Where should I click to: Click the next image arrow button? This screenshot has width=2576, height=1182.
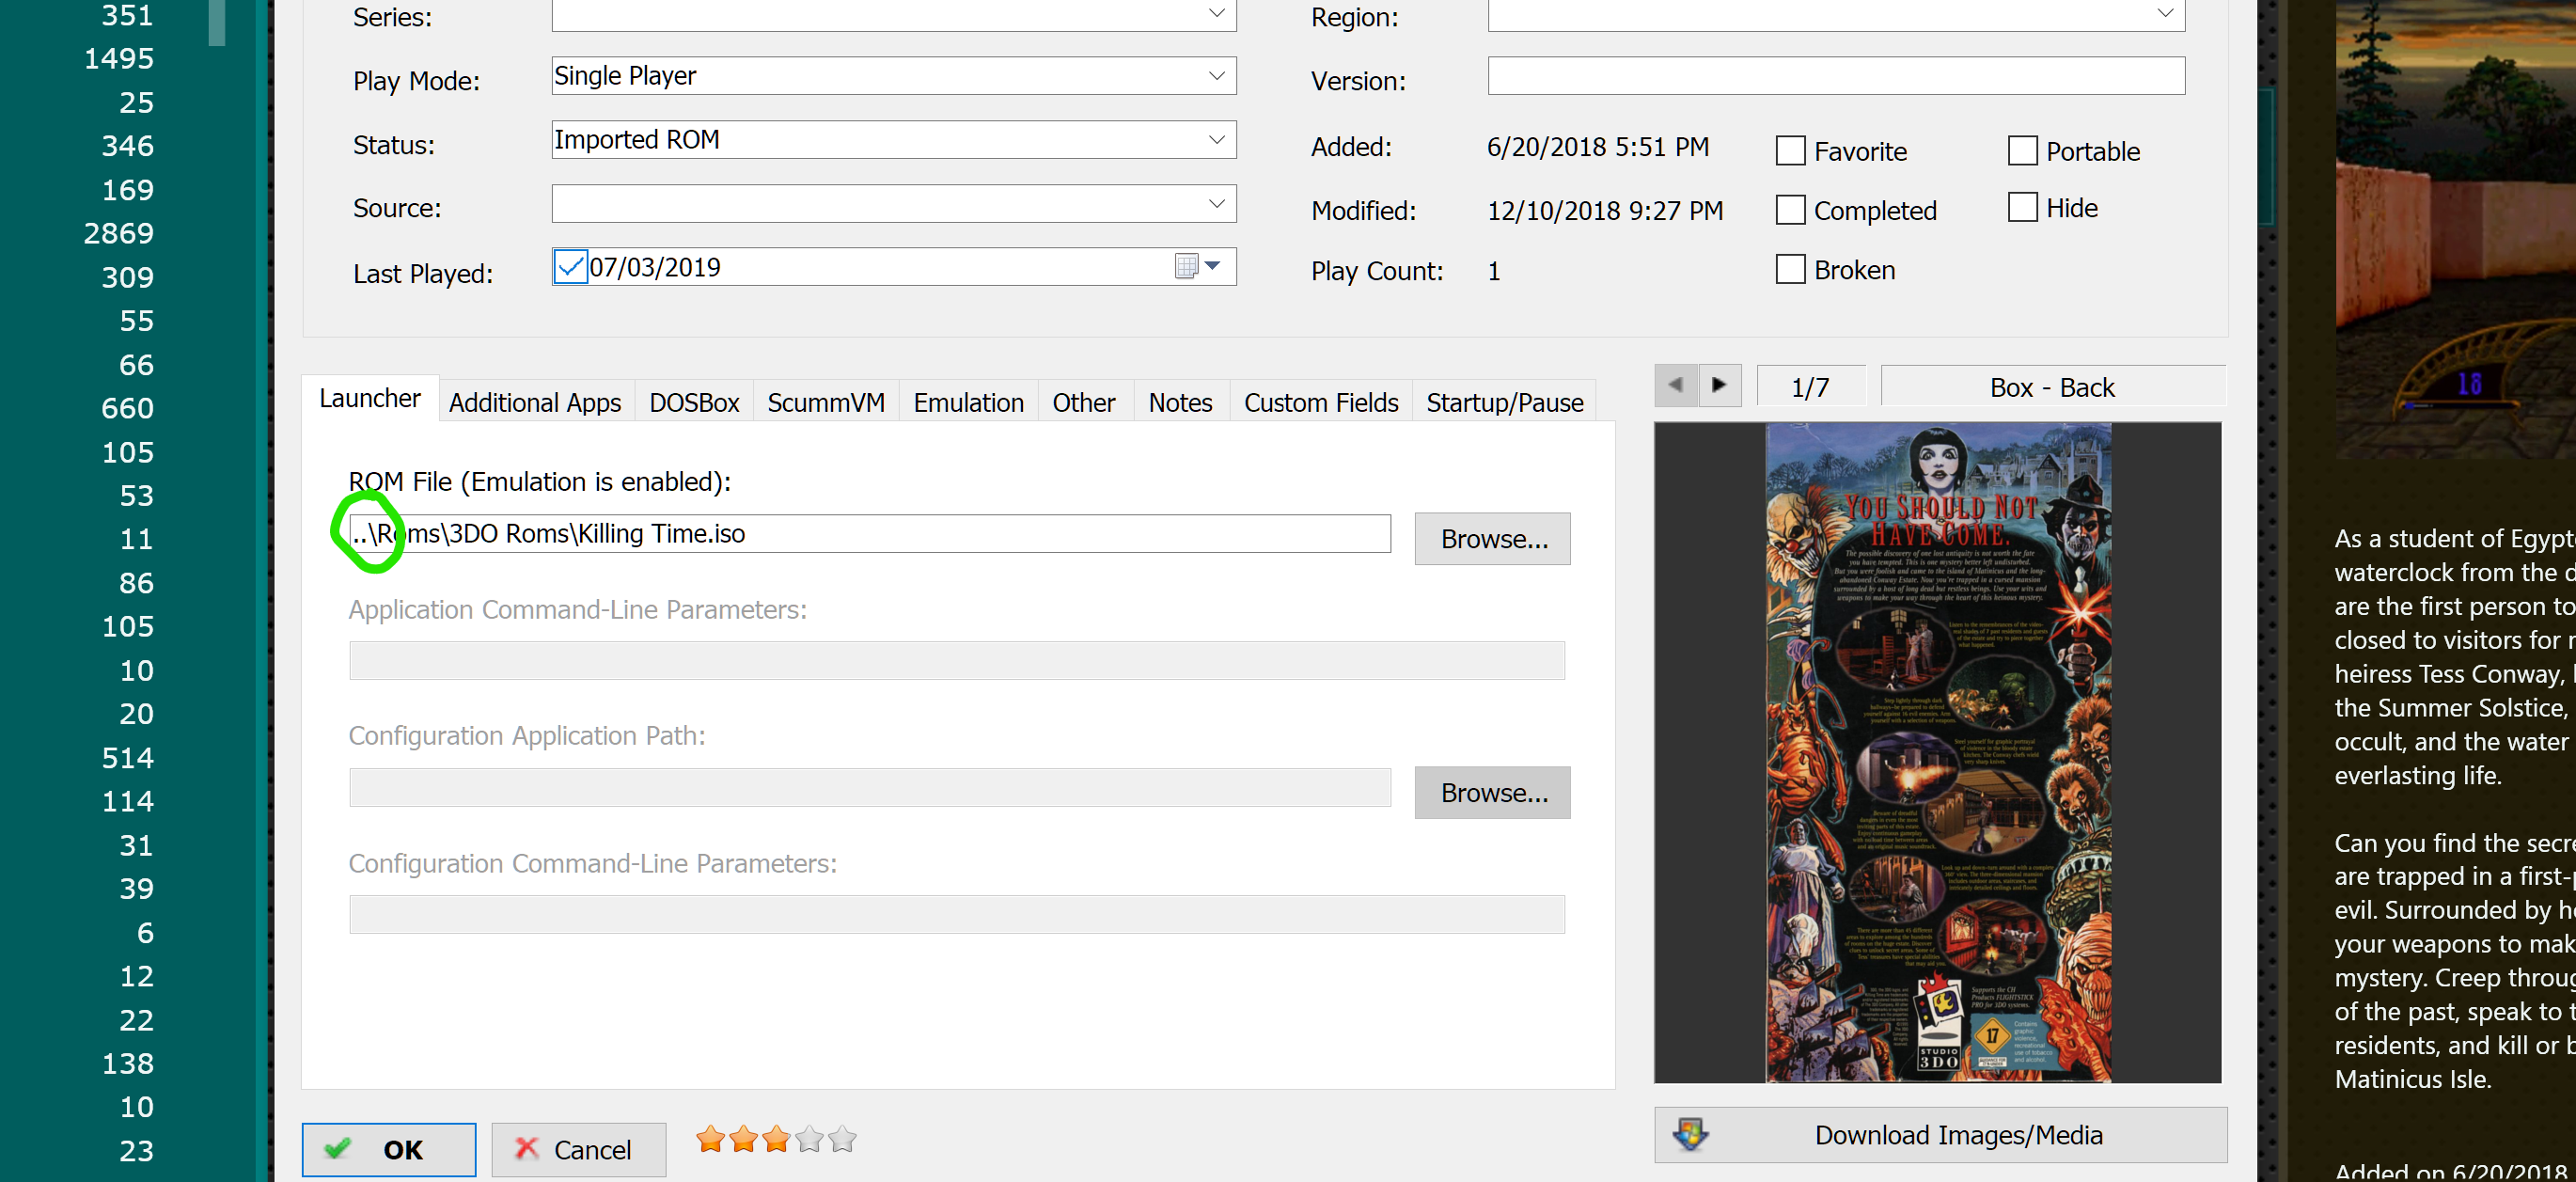pyautogui.click(x=1719, y=385)
